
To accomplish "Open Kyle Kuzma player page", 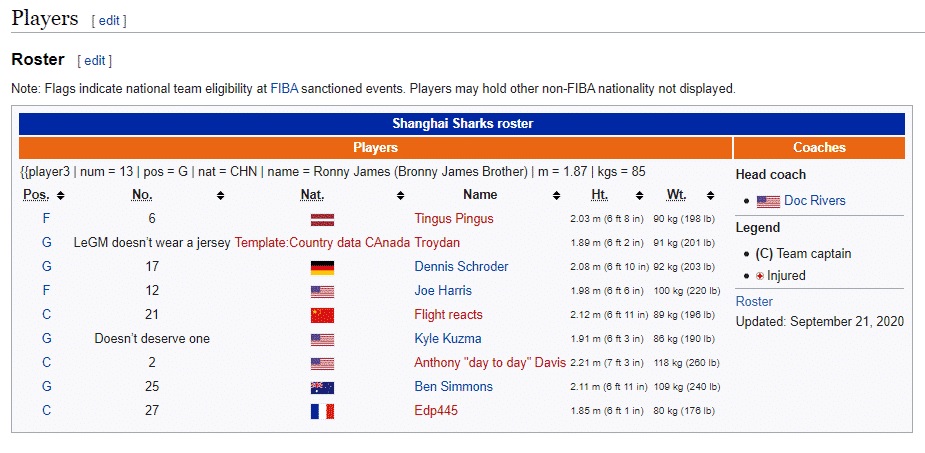I will tap(448, 339).
